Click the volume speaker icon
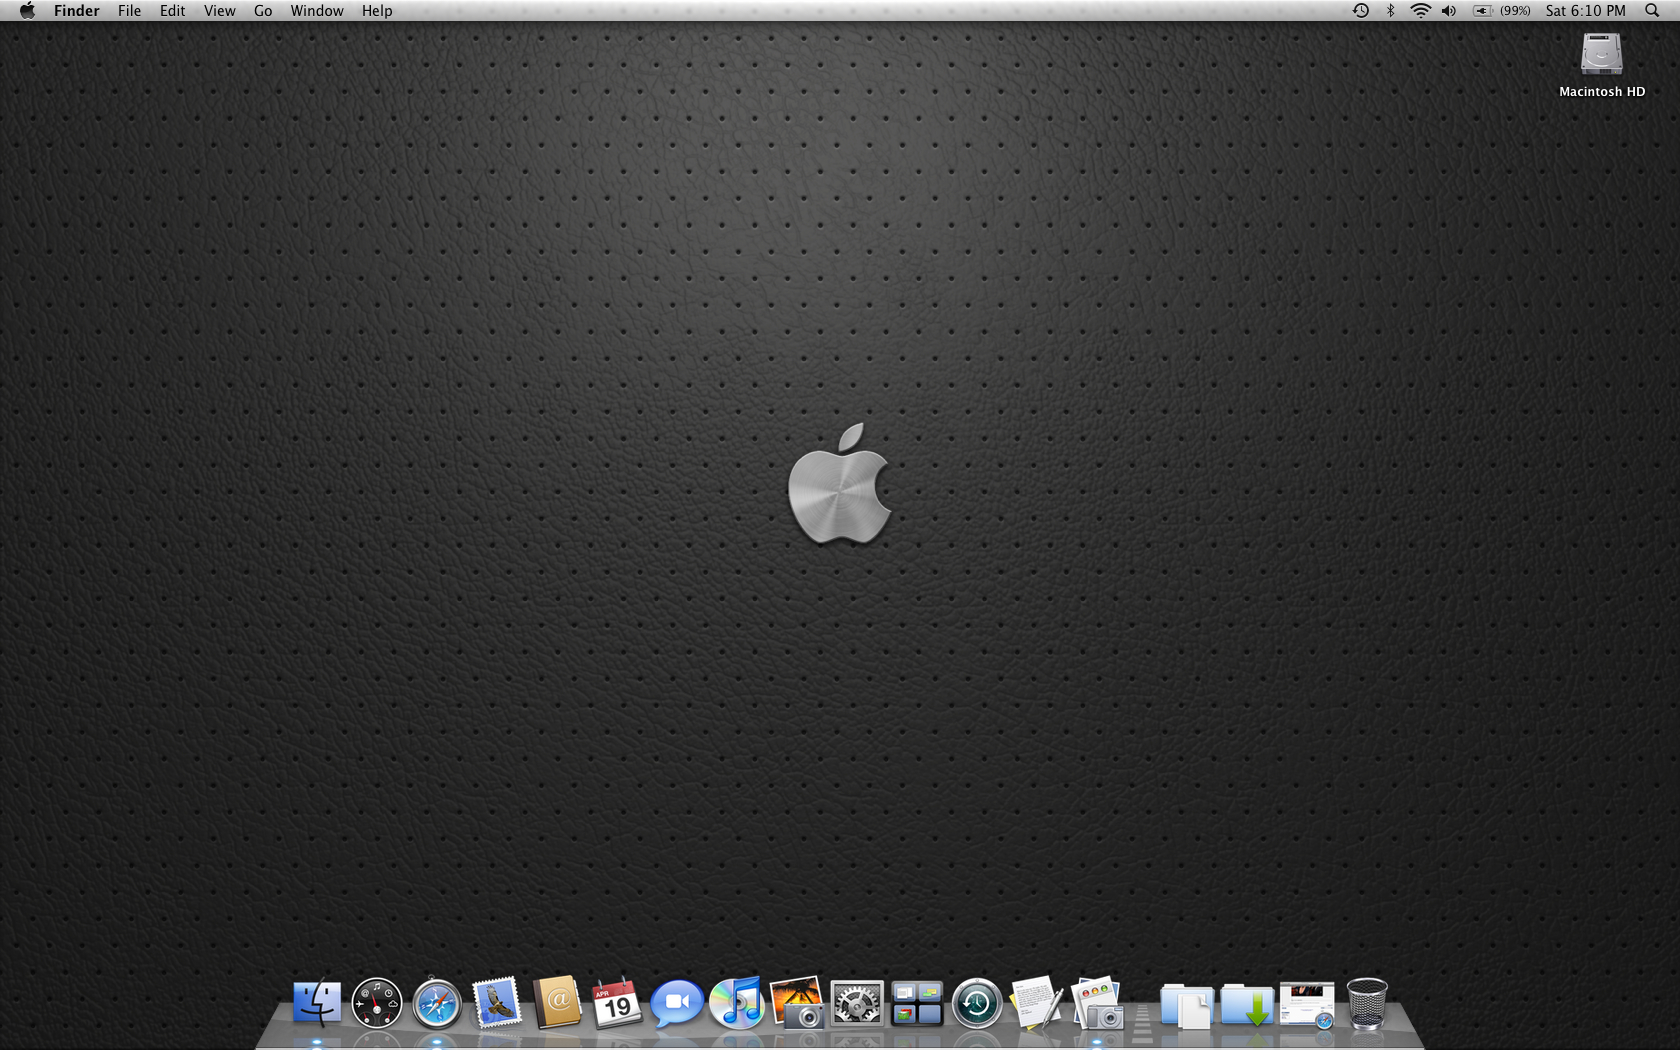The height and width of the screenshot is (1050, 1680). (1449, 11)
